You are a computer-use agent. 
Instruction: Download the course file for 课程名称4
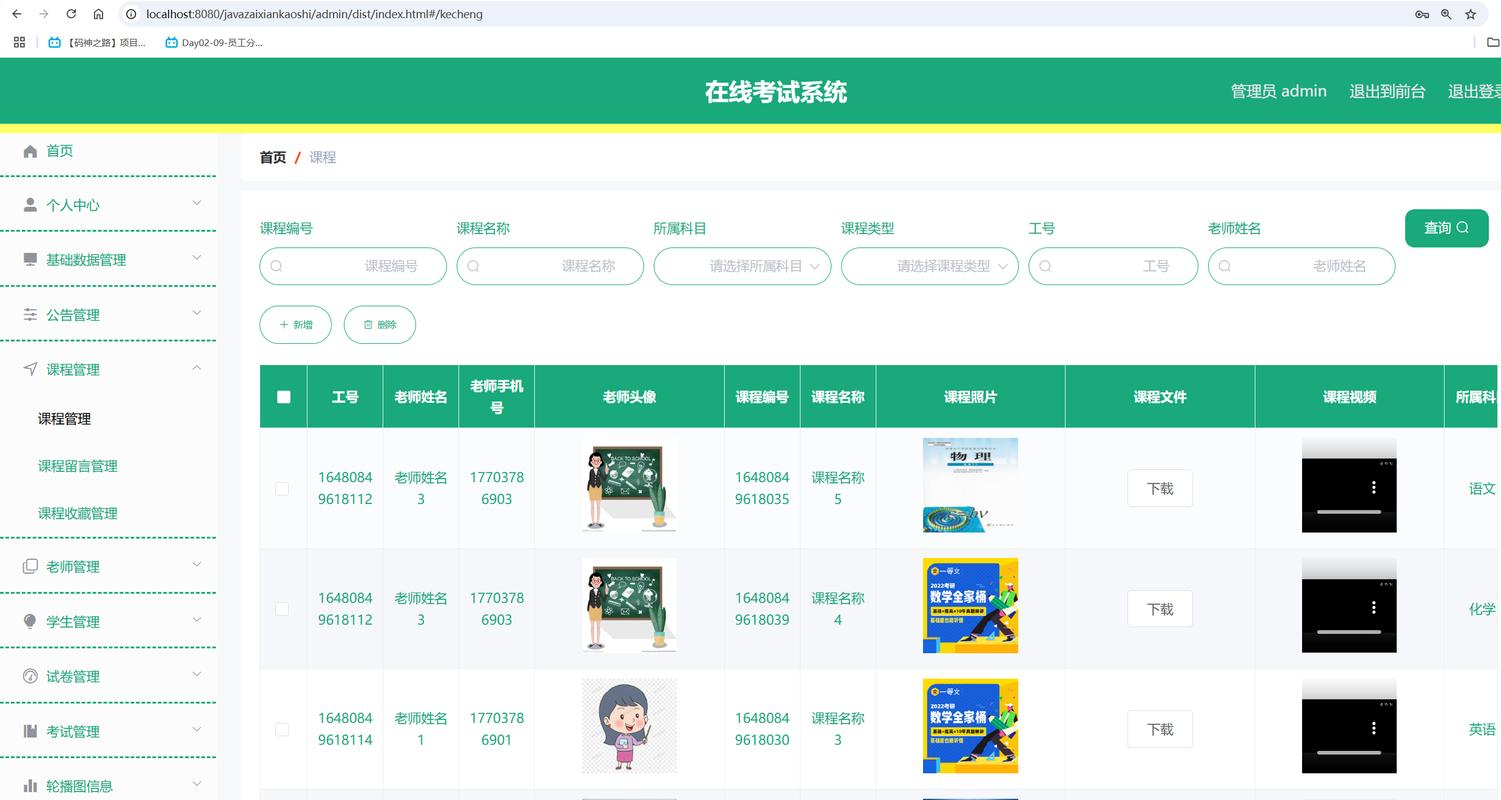[1160, 609]
